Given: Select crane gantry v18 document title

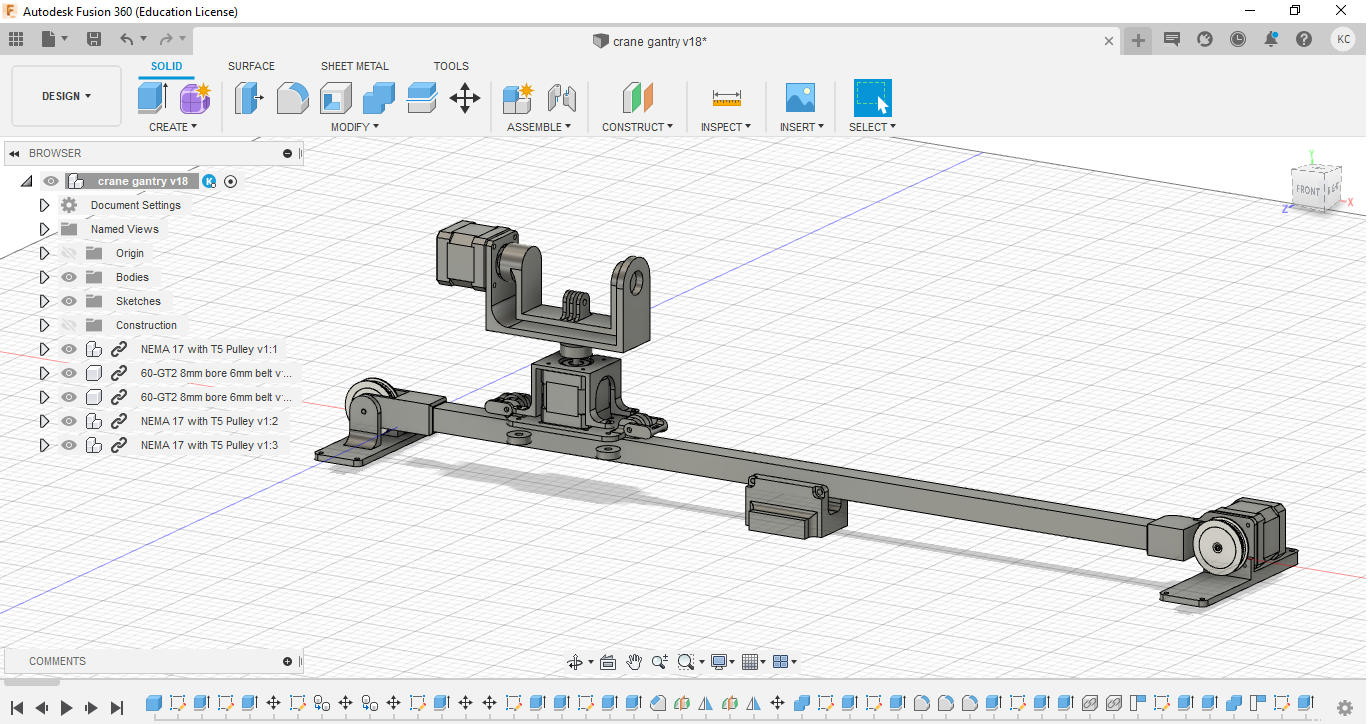Looking at the screenshot, I should [x=660, y=41].
